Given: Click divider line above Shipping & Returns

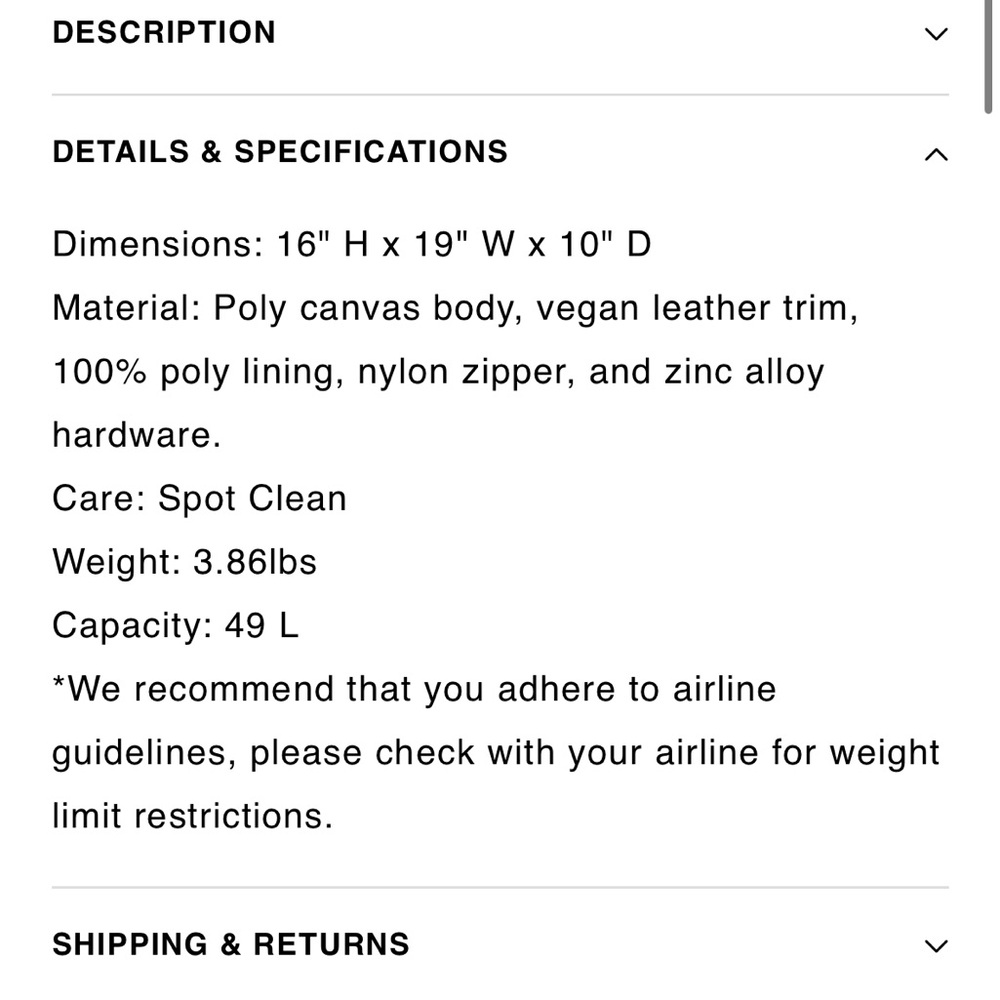Looking at the screenshot, I should pos(500,887).
